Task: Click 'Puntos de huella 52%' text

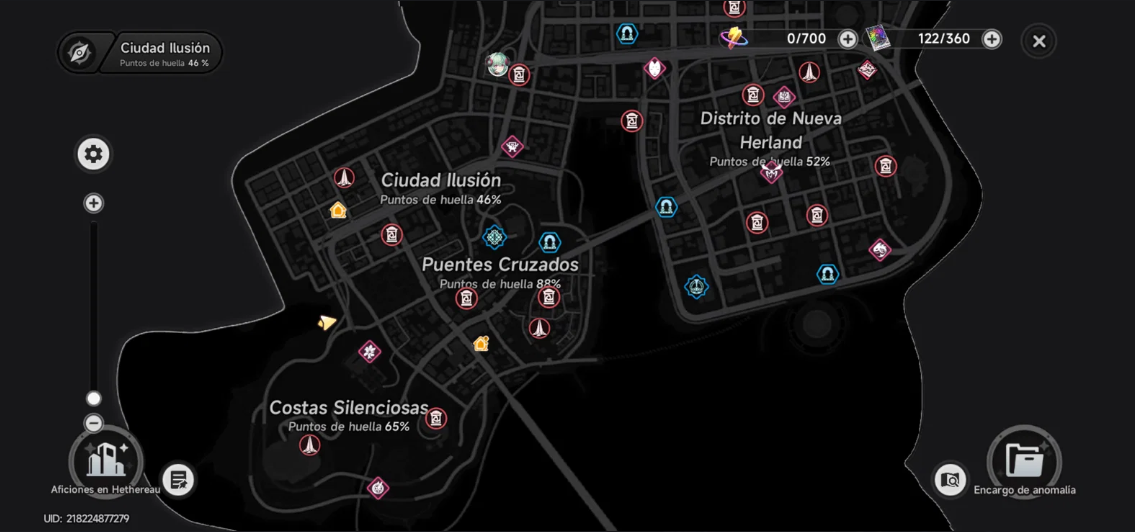Action: [770, 161]
